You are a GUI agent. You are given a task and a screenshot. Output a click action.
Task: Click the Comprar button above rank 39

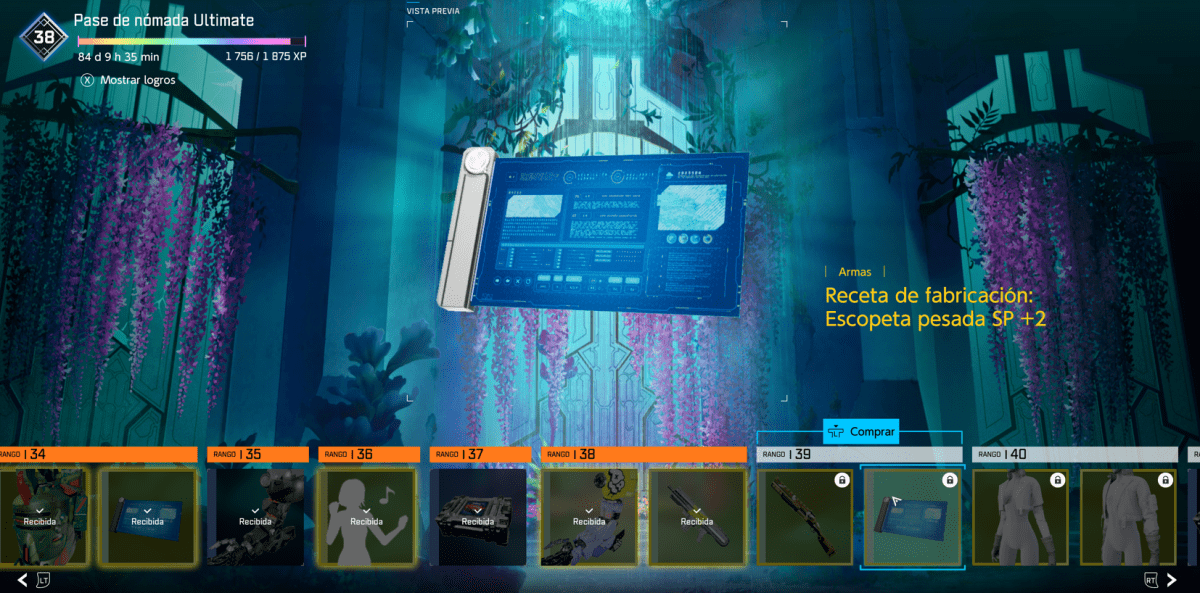tap(859, 432)
